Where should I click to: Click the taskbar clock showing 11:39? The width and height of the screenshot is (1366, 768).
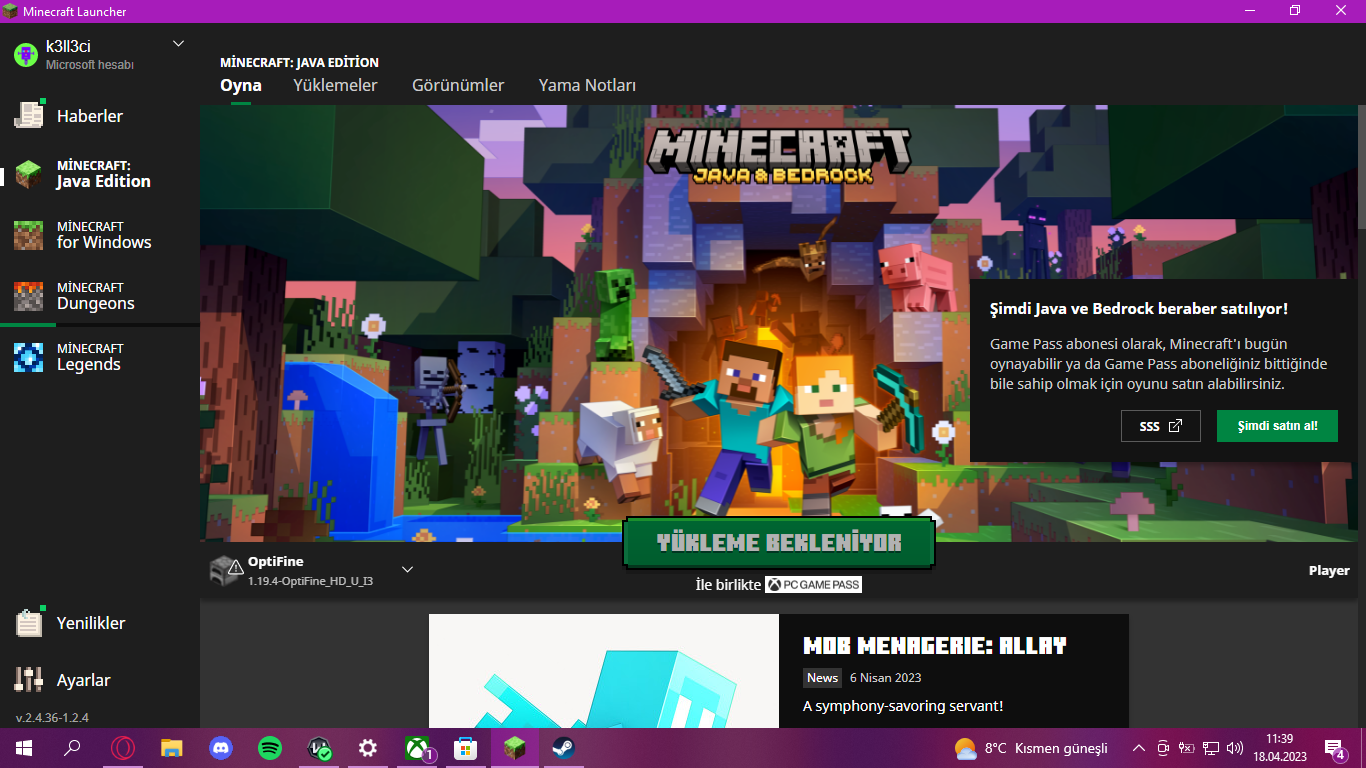pos(1279,748)
